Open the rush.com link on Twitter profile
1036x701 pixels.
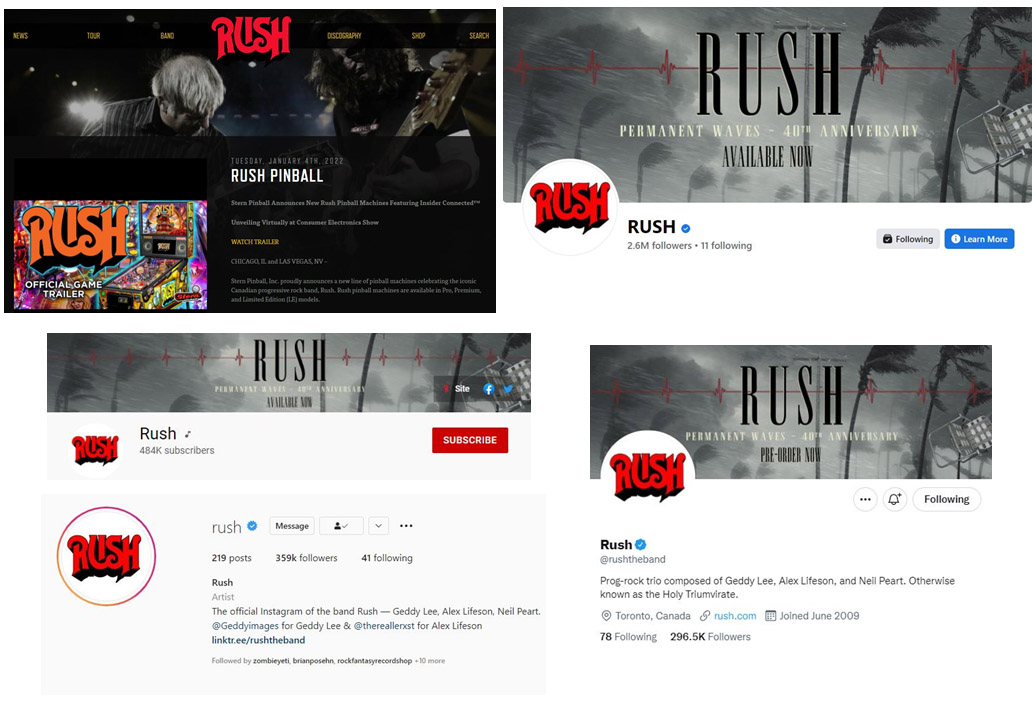tap(735, 616)
